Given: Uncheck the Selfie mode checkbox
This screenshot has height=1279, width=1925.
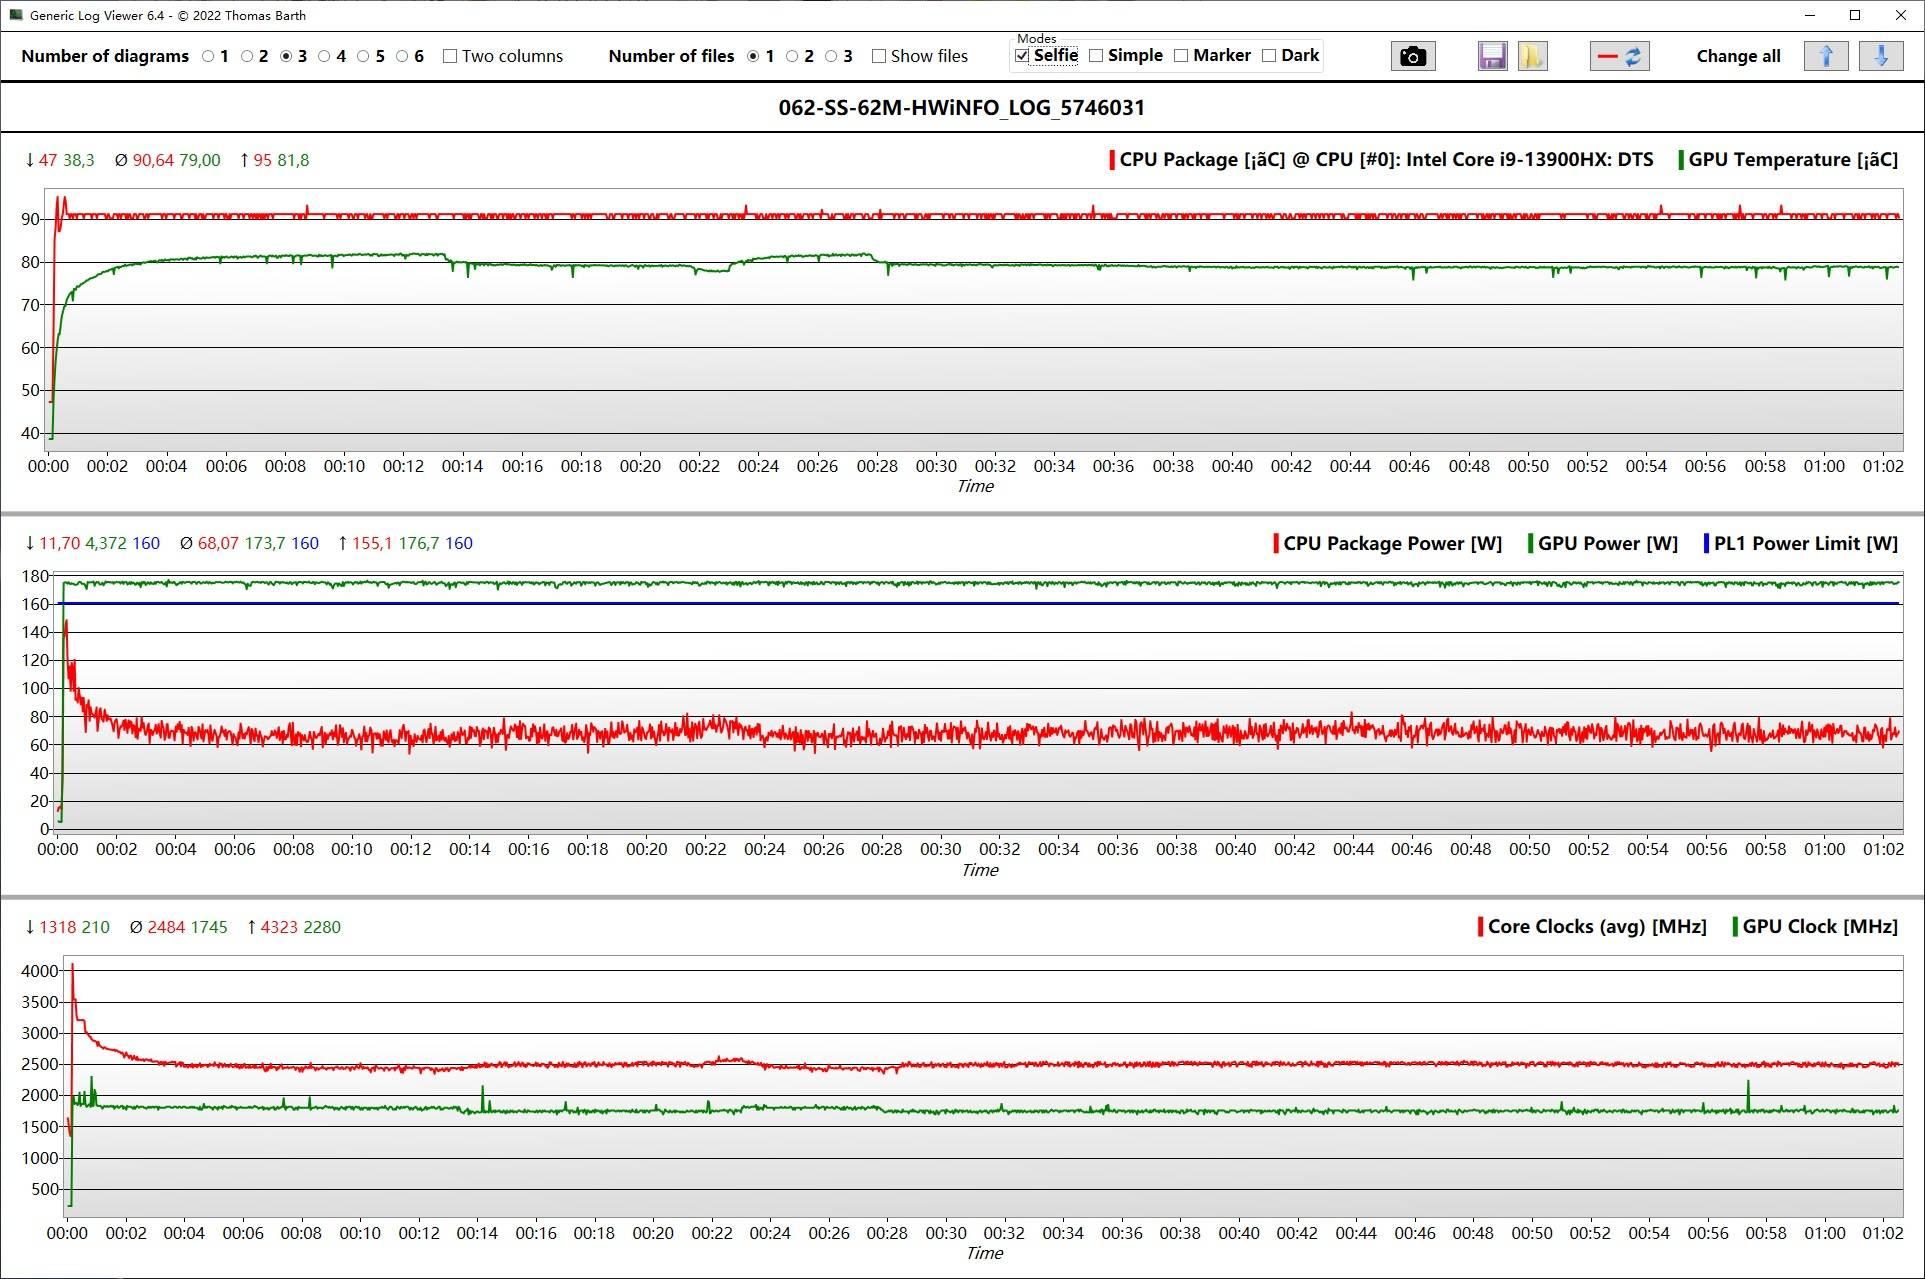Looking at the screenshot, I should [x=1022, y=56].
